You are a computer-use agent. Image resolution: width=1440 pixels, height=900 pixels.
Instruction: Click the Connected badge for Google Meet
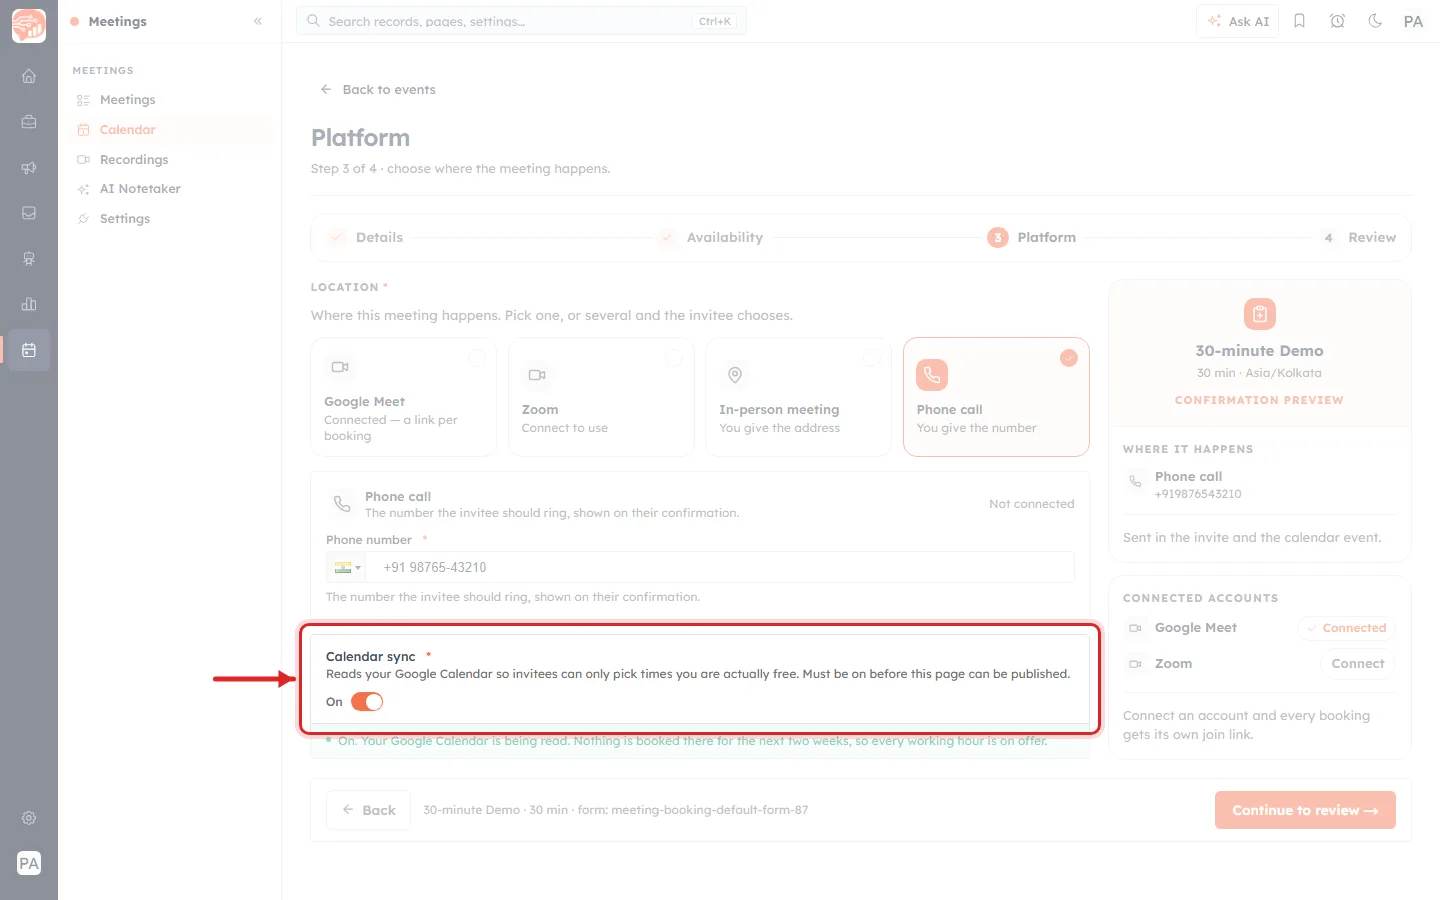pyautogui.click(x=1346, y=628)
